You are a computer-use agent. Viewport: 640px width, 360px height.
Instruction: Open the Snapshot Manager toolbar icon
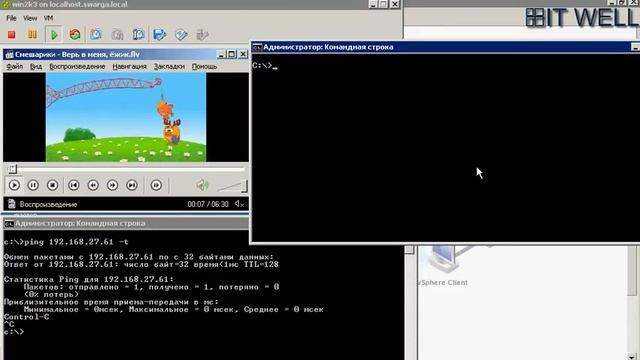(138, 35)
